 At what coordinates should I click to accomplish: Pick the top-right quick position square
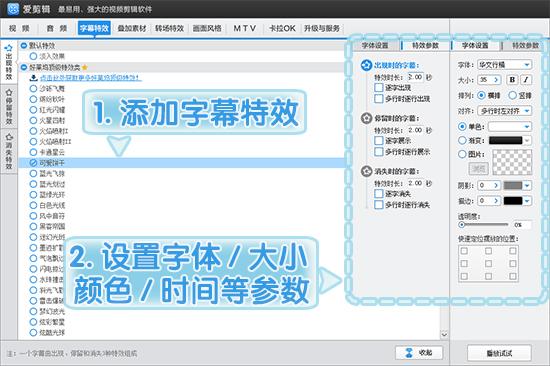coord(513,251)
